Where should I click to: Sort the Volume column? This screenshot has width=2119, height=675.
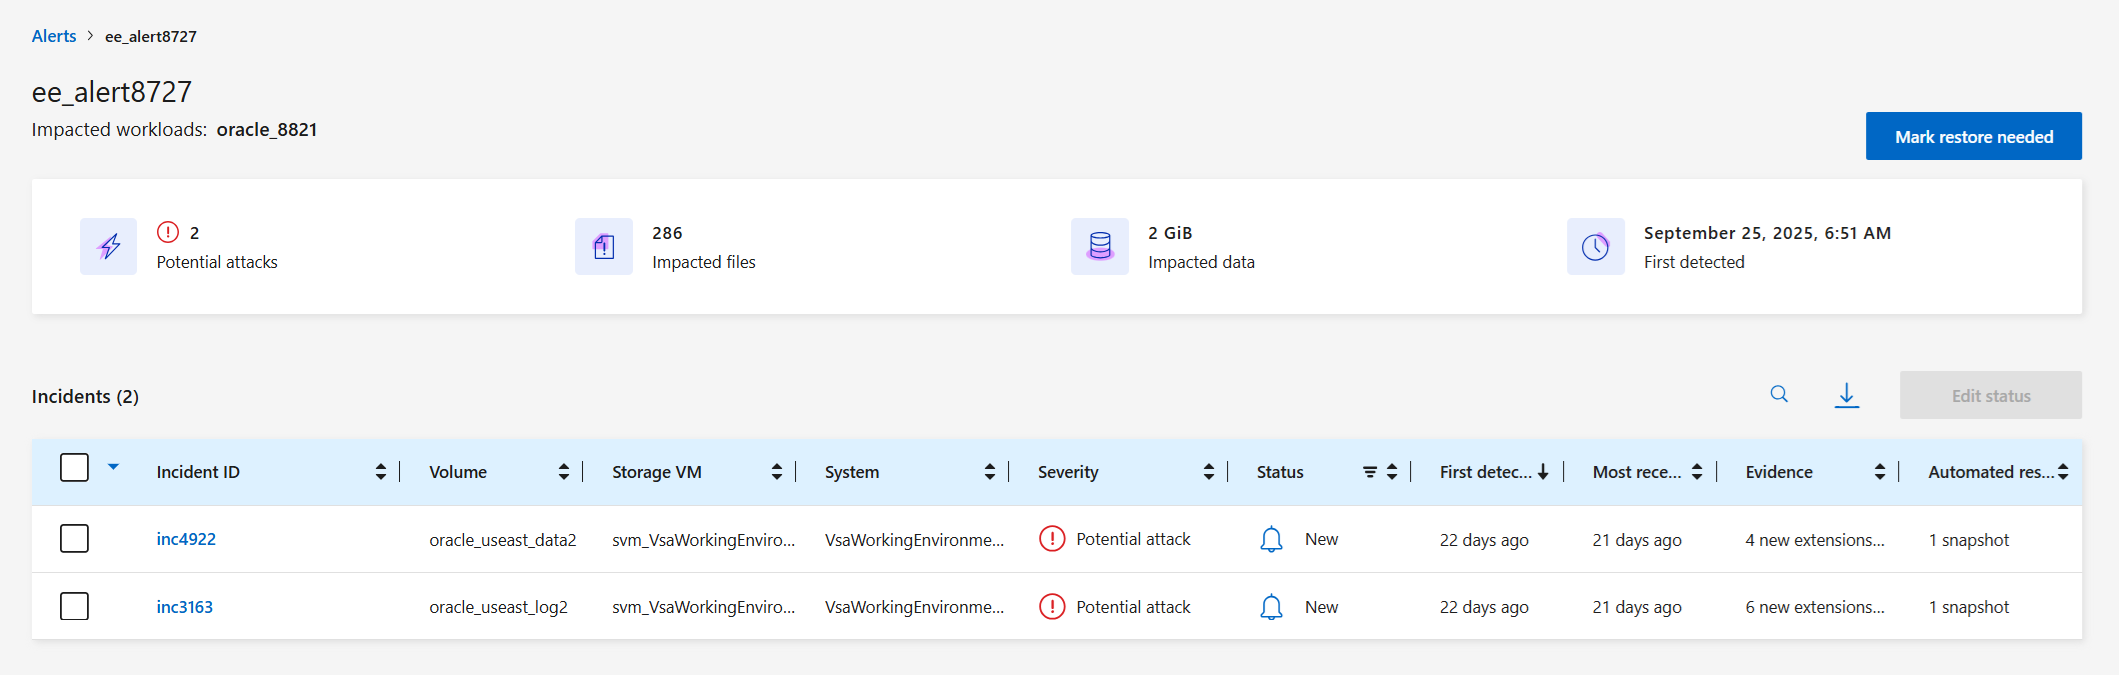click(564, 472)
